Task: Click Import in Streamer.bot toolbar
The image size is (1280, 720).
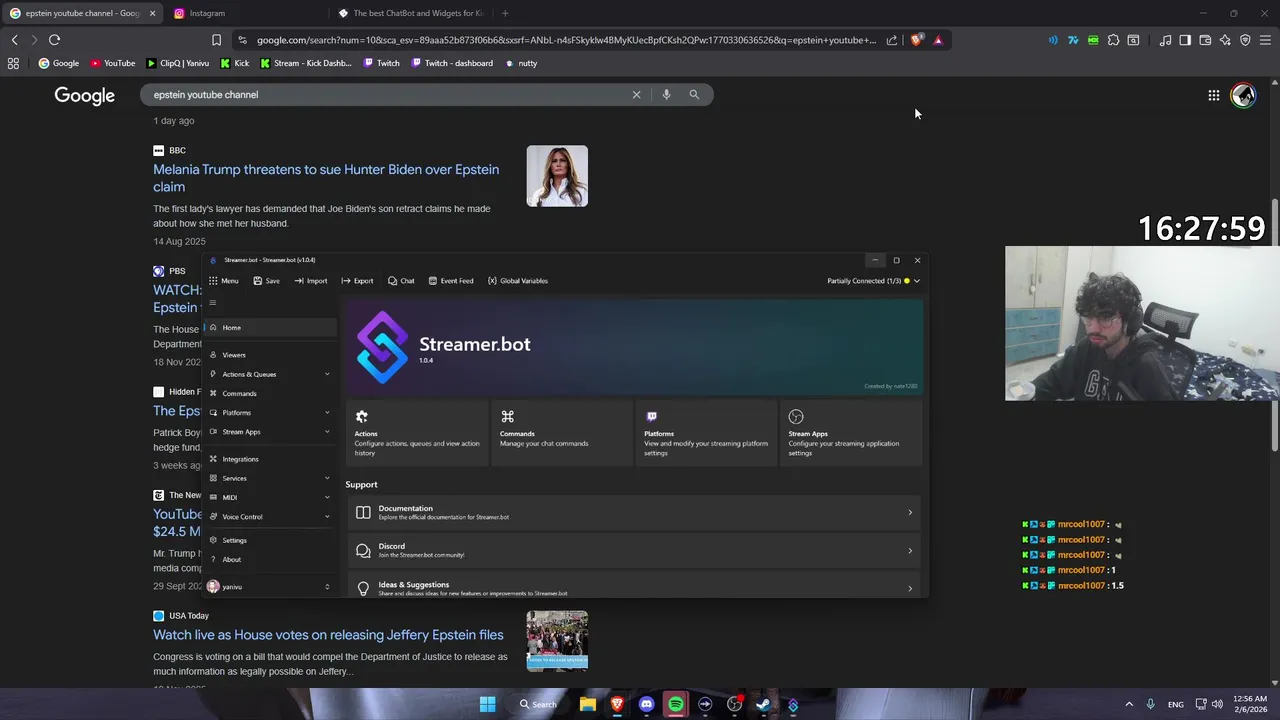Action: pos(311,281)
